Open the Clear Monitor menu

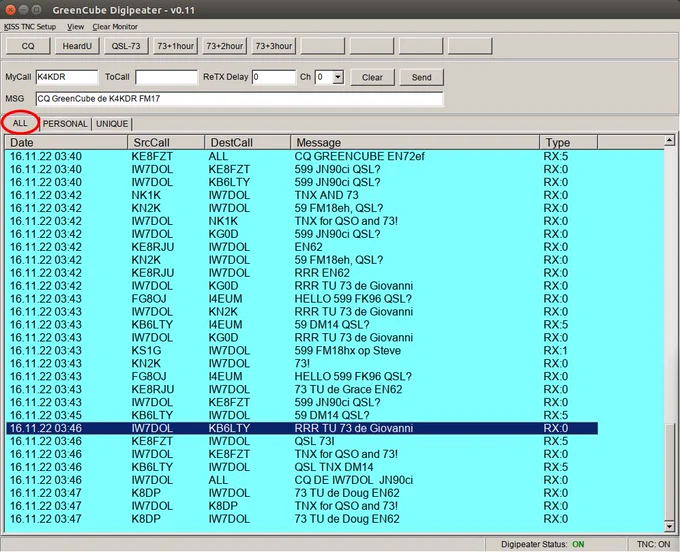pyautogui.click(x=115, y=27)
